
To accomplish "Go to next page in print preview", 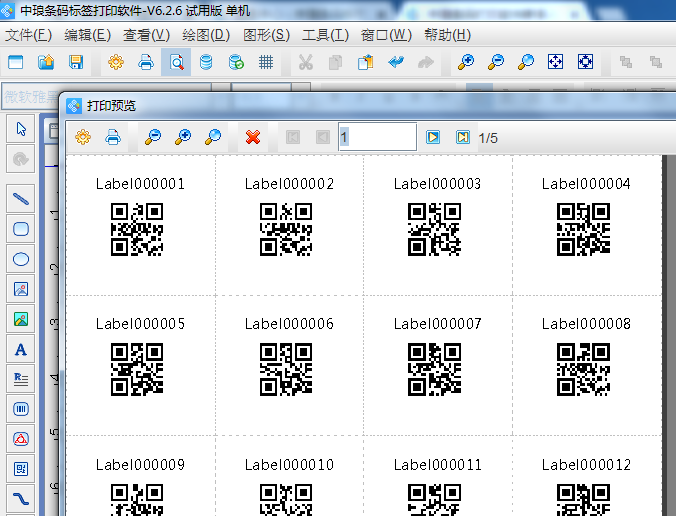I will click(433, 137).
